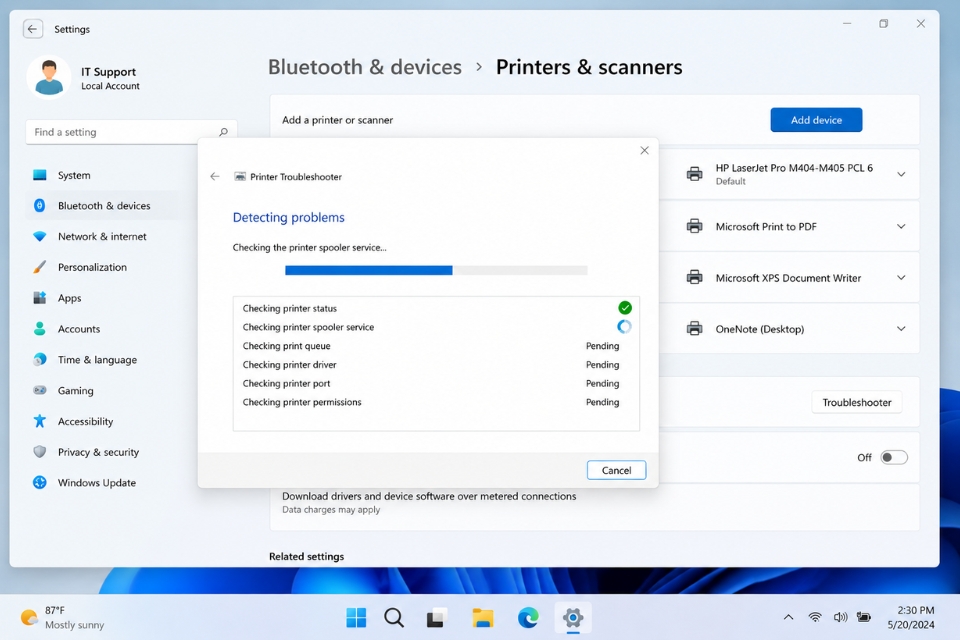The image size is (960, 640).
Task: Click the Network & internet wifi icon
Action: [x=40, y=236]
